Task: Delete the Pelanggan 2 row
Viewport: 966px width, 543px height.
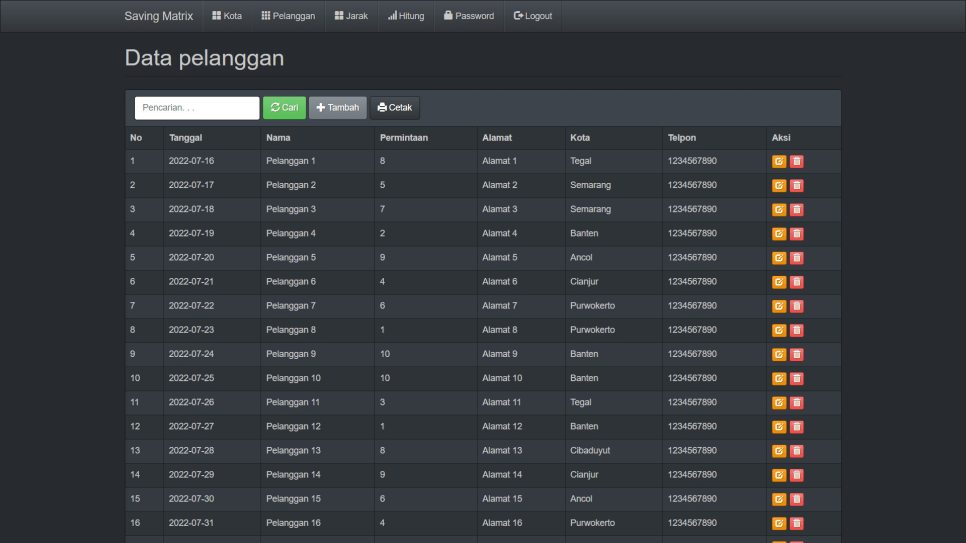Action: (x=797, y=186)
